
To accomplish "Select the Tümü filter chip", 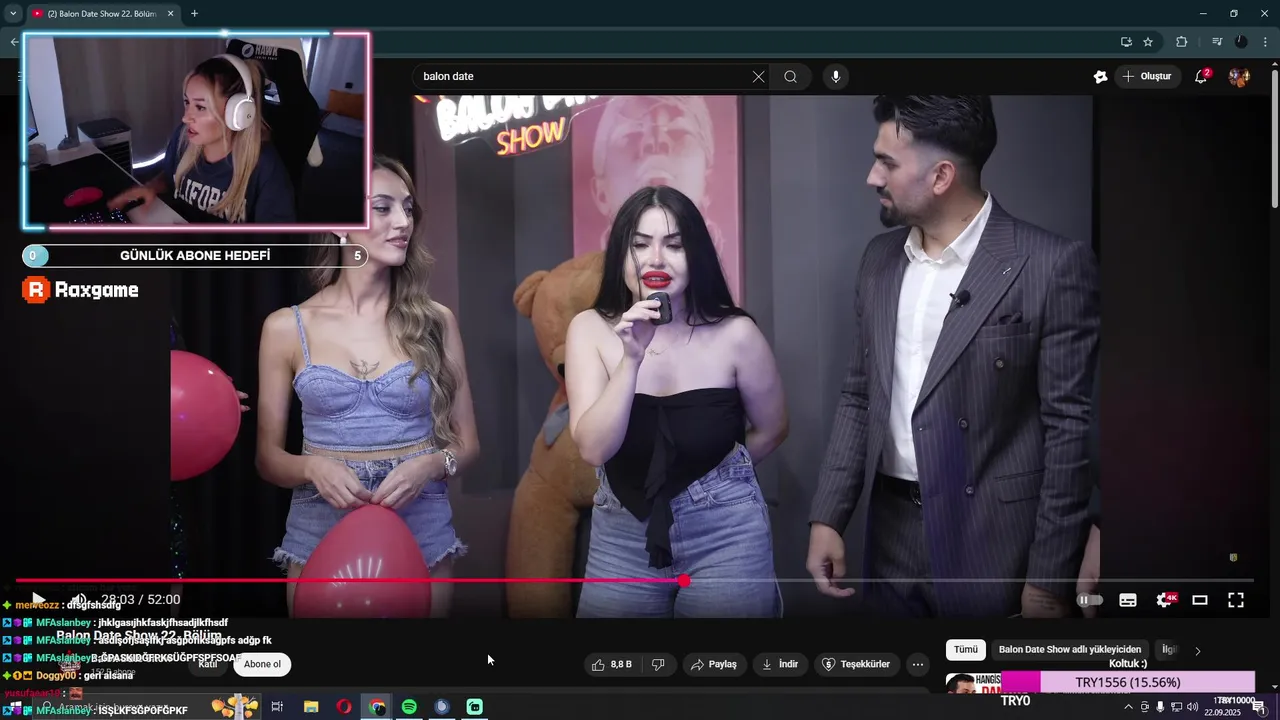I will (966, 650).
